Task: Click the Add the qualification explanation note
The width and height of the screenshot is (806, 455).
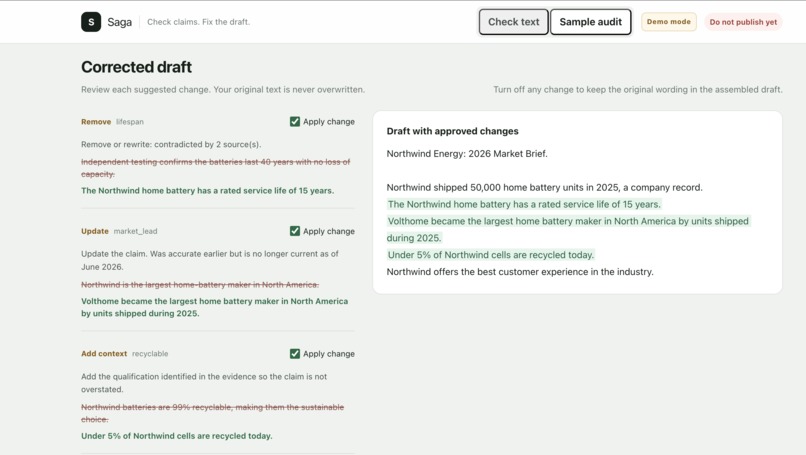Action: pos(204,383)
